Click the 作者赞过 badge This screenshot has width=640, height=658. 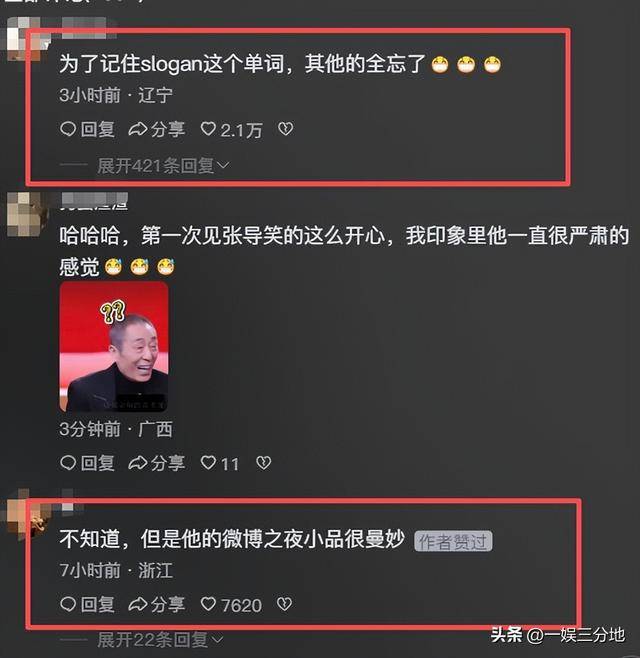point(453,541)
